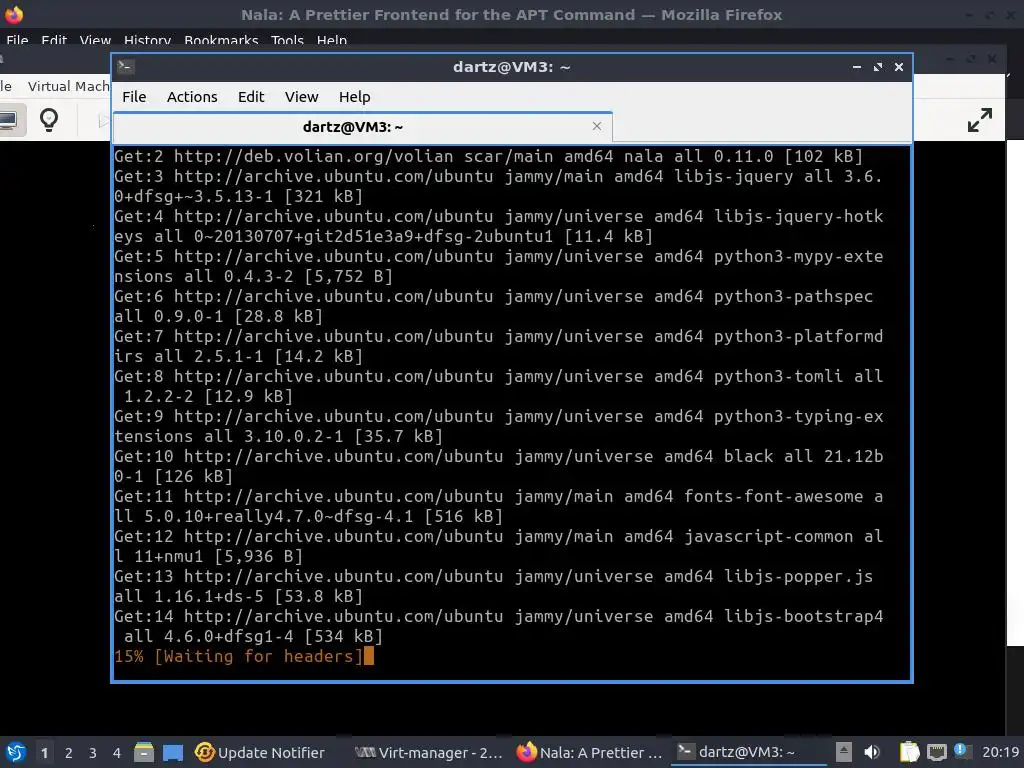Click the Get:11 fonts-font-awesome line
Screen dimensions: 1024x768
499,506
